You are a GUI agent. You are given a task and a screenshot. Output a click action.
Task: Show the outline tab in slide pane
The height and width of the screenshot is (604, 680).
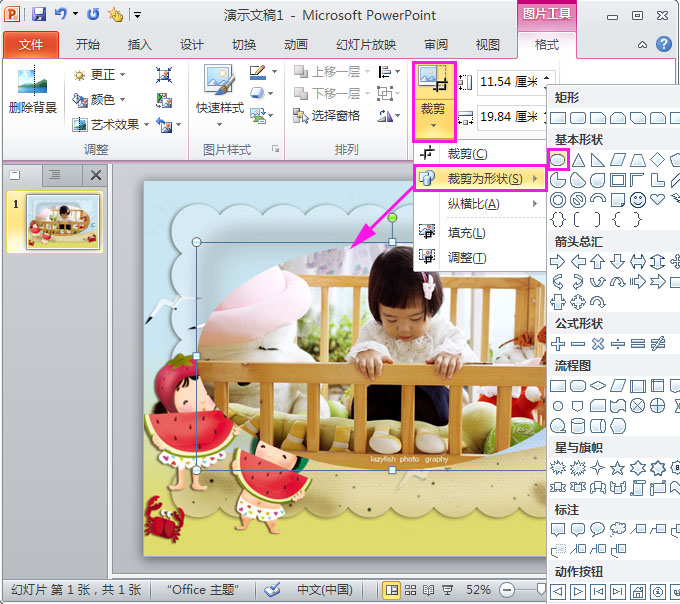55,175
